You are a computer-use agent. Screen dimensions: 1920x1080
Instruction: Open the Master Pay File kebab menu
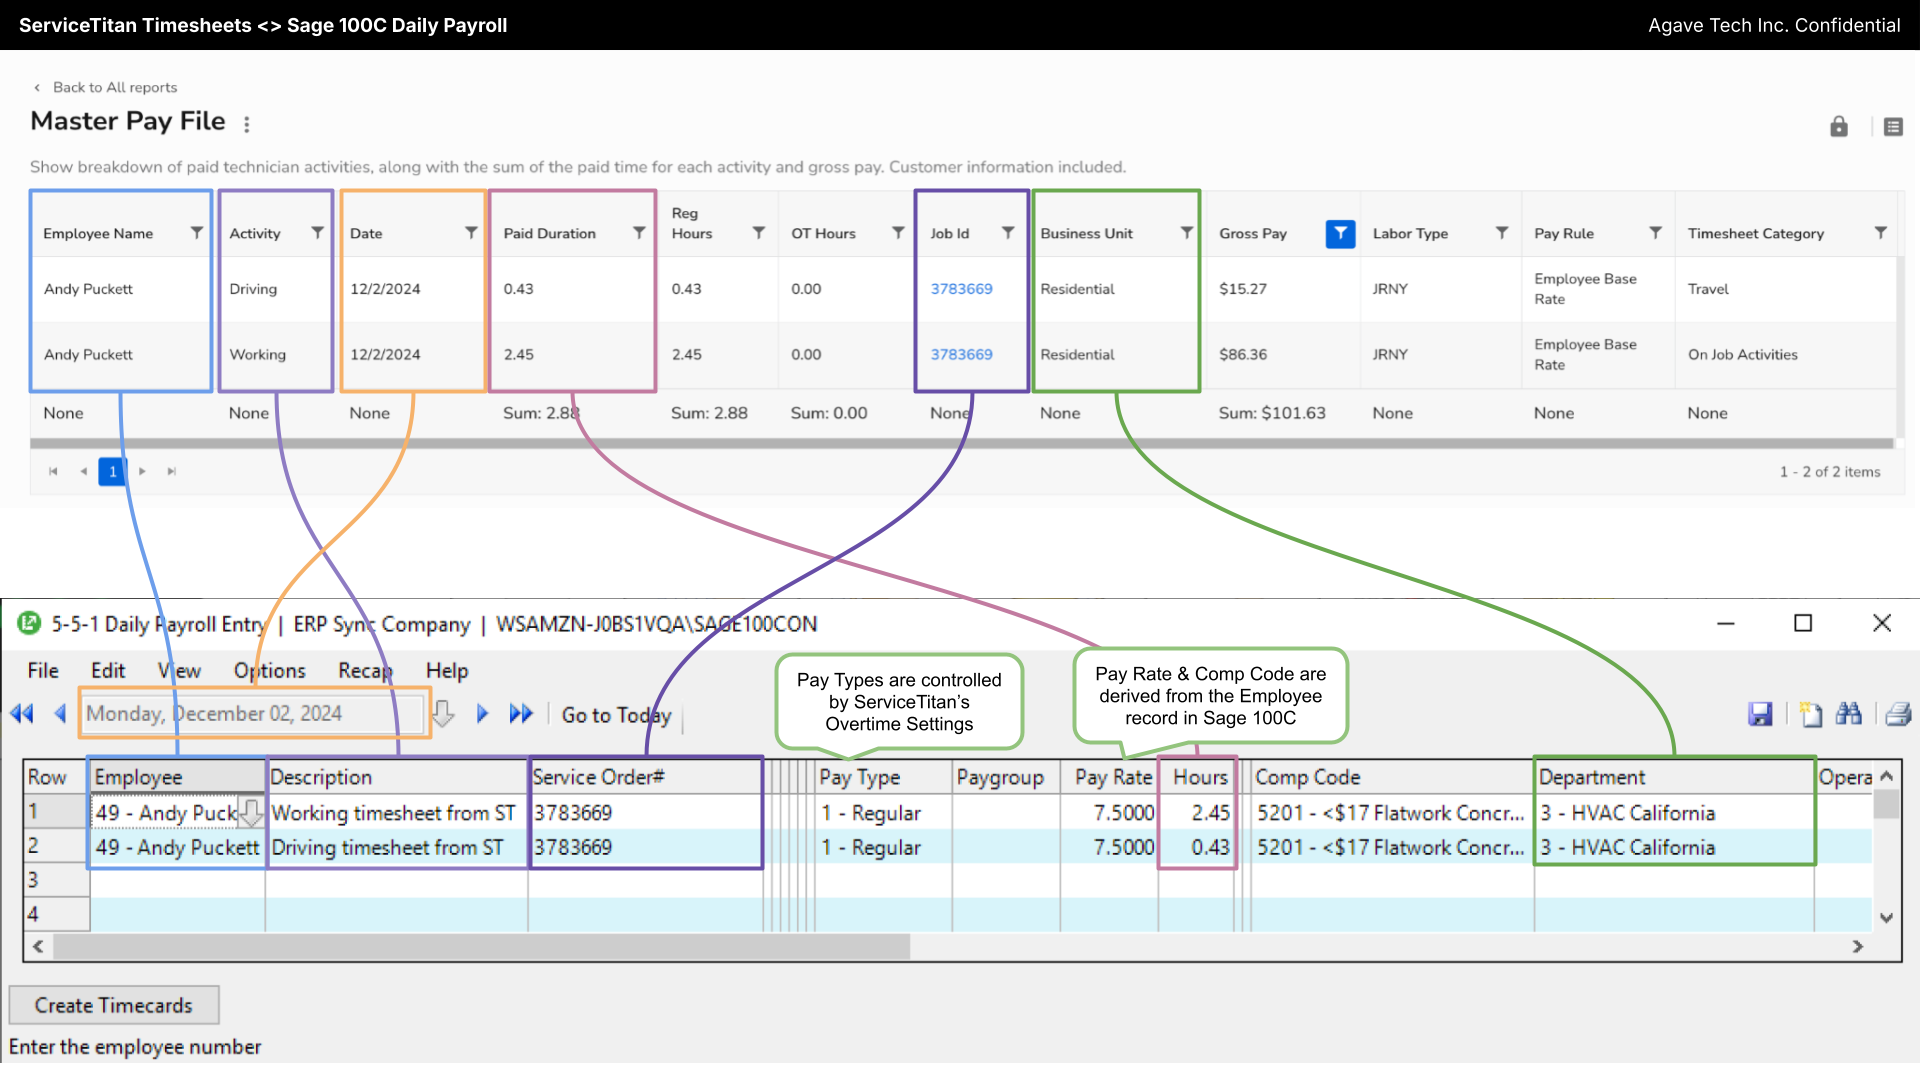pos(246,124)
